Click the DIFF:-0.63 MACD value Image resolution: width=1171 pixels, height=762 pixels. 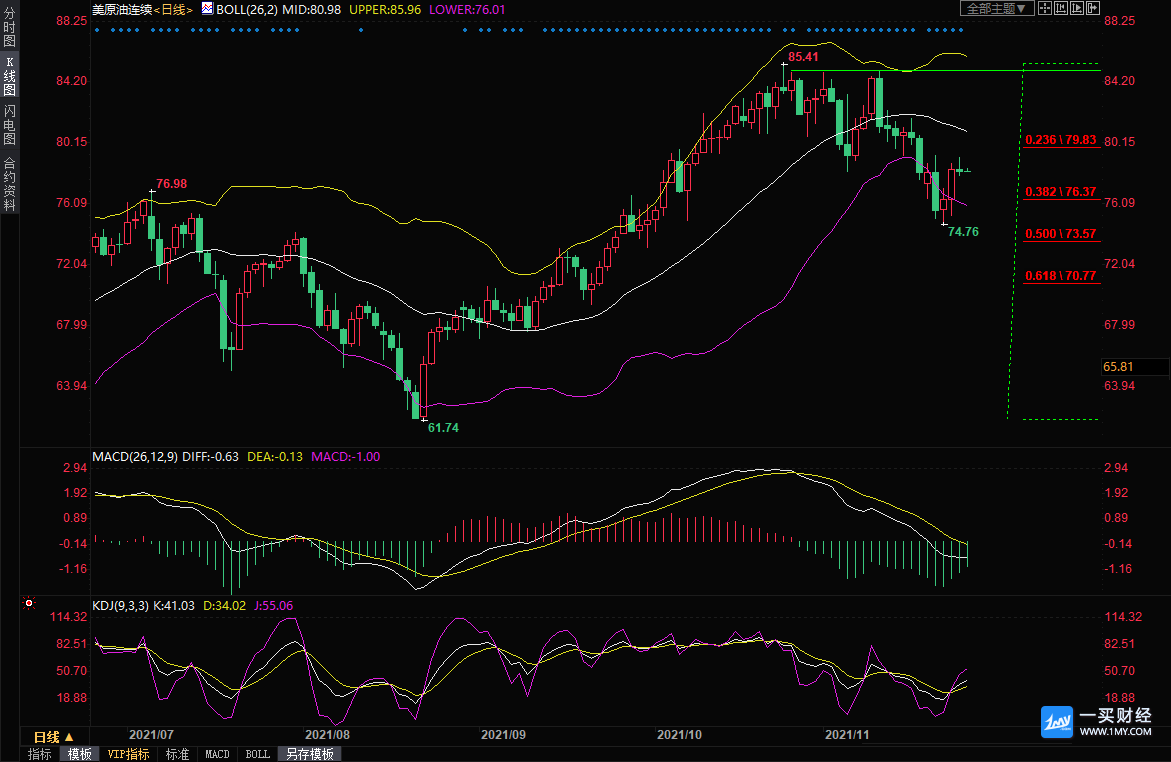coord(211,456)
